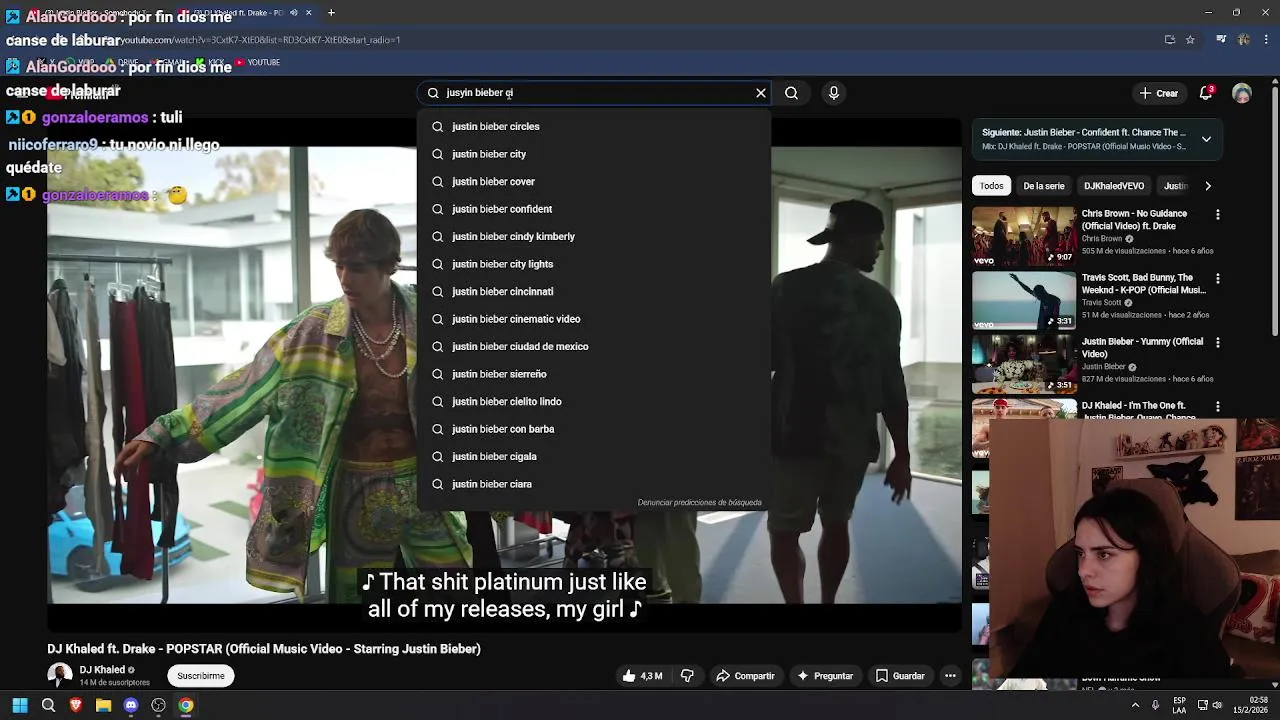Click the magnifier search button beside search box
The height and width of the screenshot is (720, 1280).
coord(791,93)
